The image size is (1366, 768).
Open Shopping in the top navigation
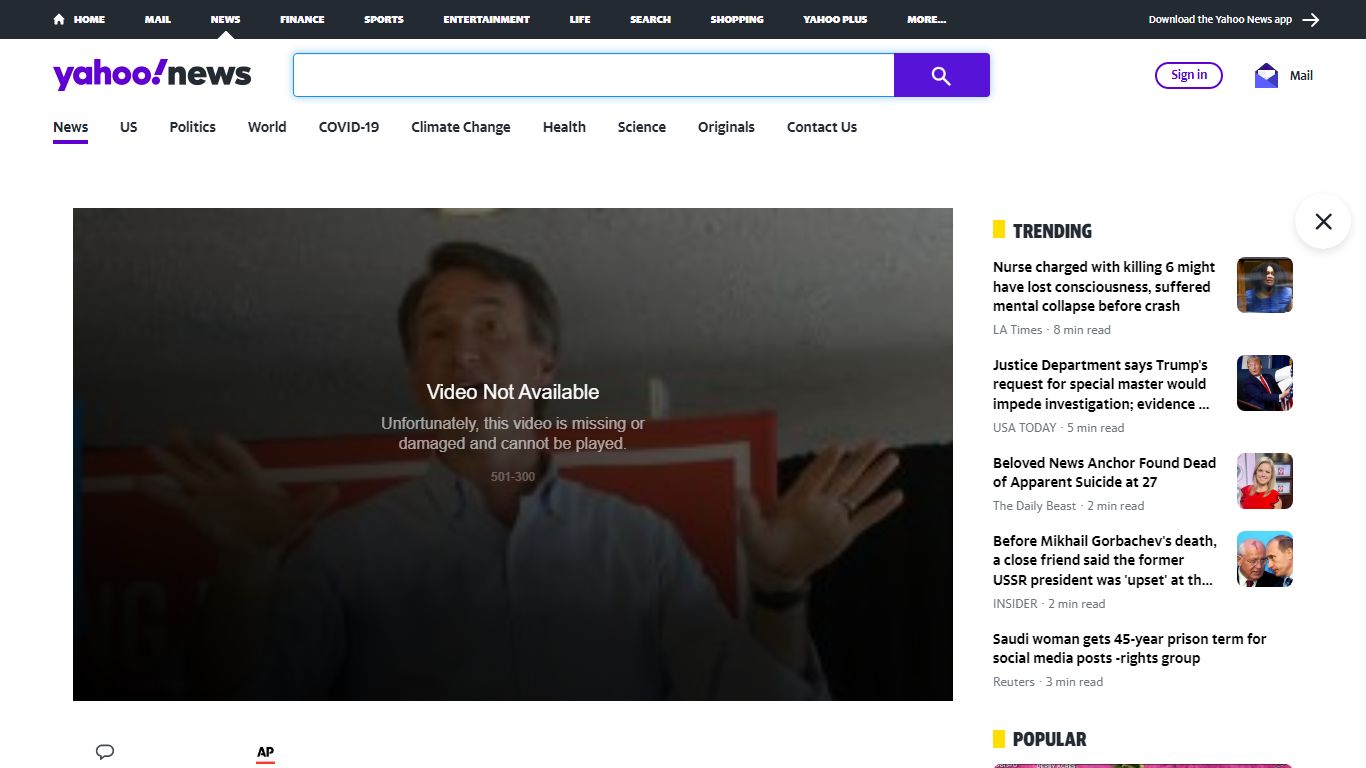(737, 19)
